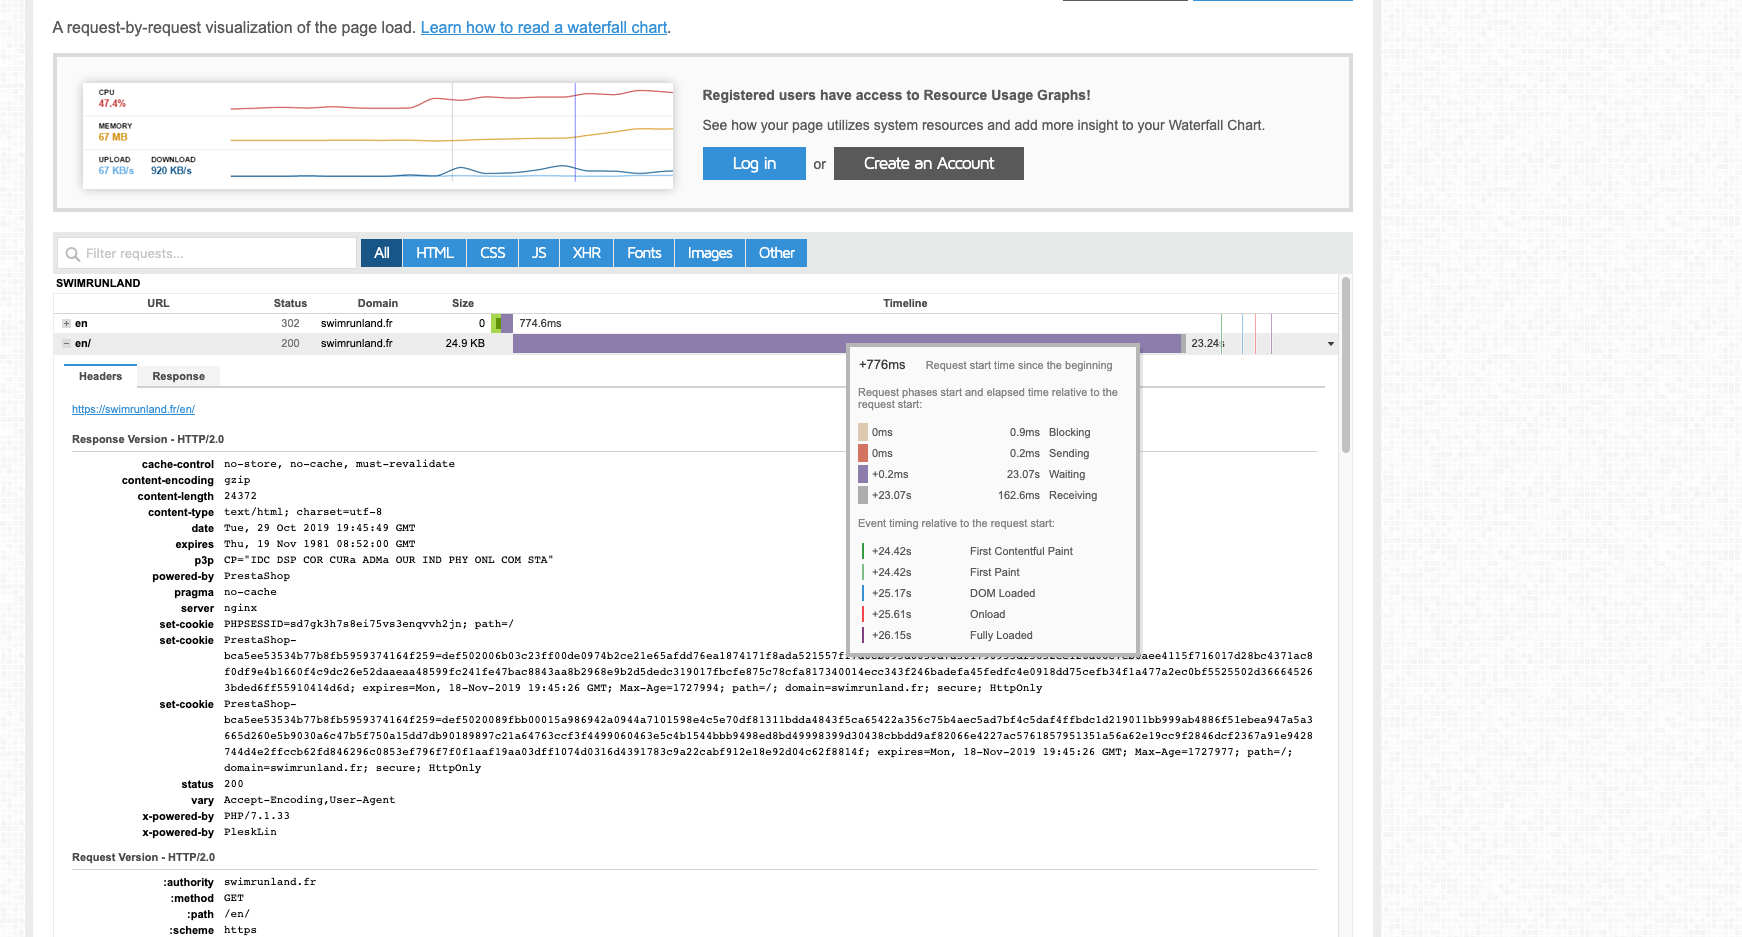Switch to the Response tab

coord(178,376)
